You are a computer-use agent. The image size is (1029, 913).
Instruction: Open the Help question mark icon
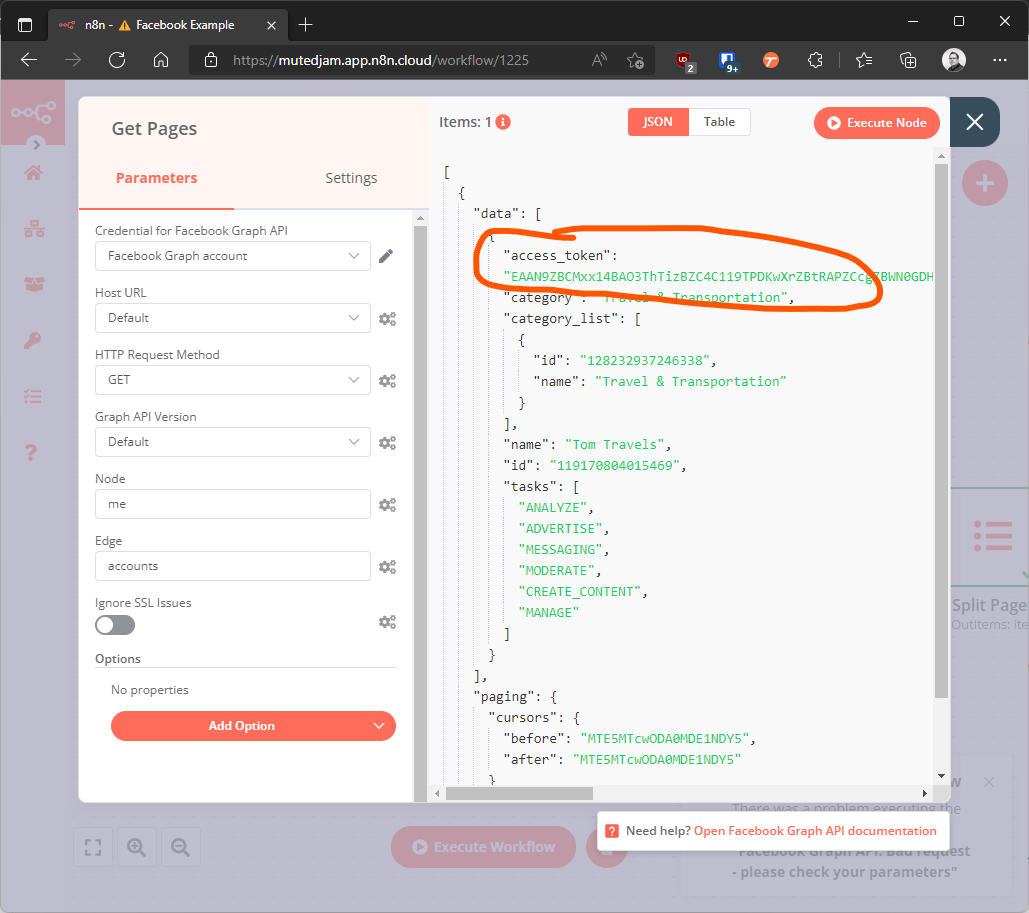coord(33,452)
